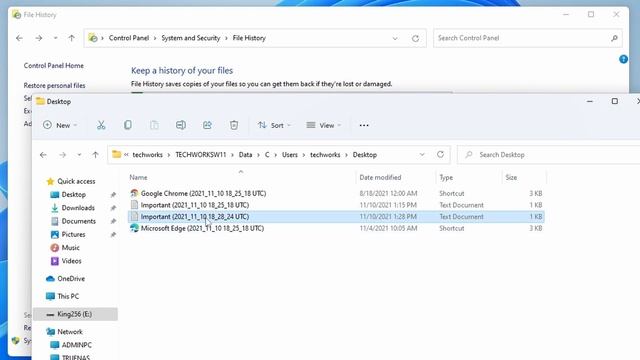Screen dimensions: 640x360
Task: Refresh the File History control panel
Action: [x=416, y=38]
